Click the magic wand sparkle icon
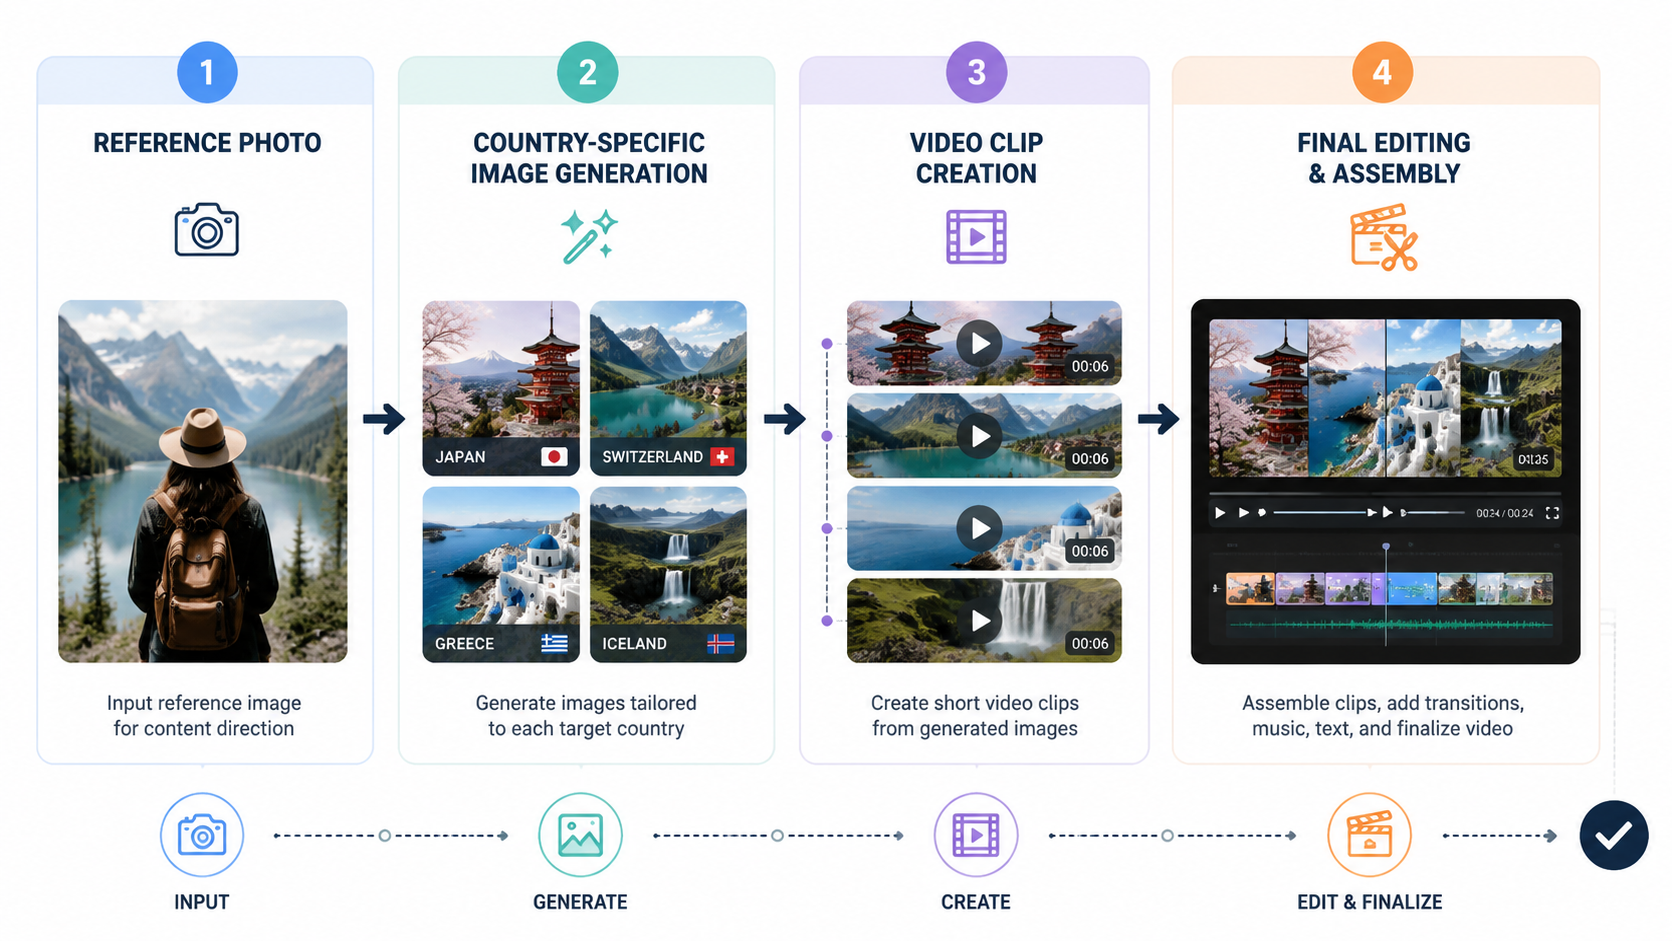Screen dimensions: 1672x941 pos(589,236)
